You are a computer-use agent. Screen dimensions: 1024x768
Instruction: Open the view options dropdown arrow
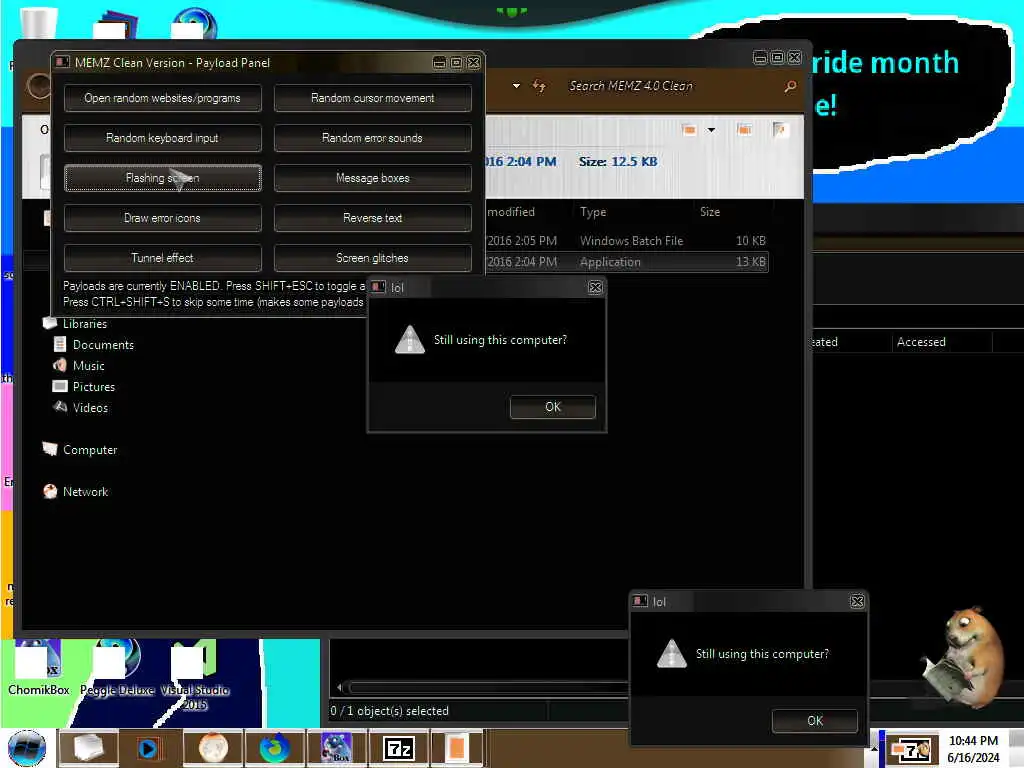point(711,130)
